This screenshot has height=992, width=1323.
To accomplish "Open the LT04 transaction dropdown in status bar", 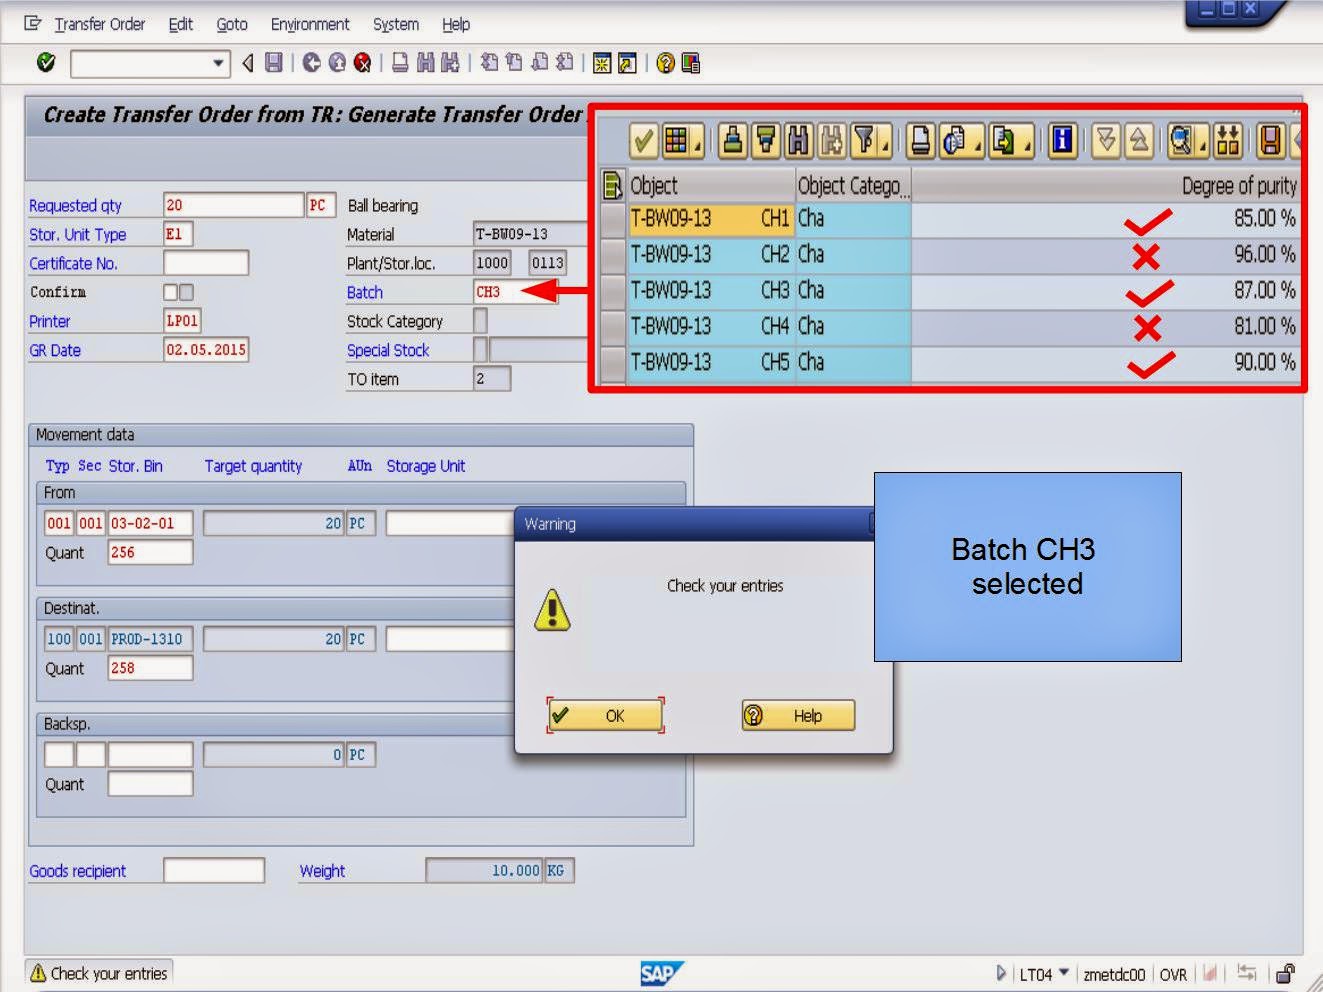I will pyautogui.click(x=1065, y=971).
